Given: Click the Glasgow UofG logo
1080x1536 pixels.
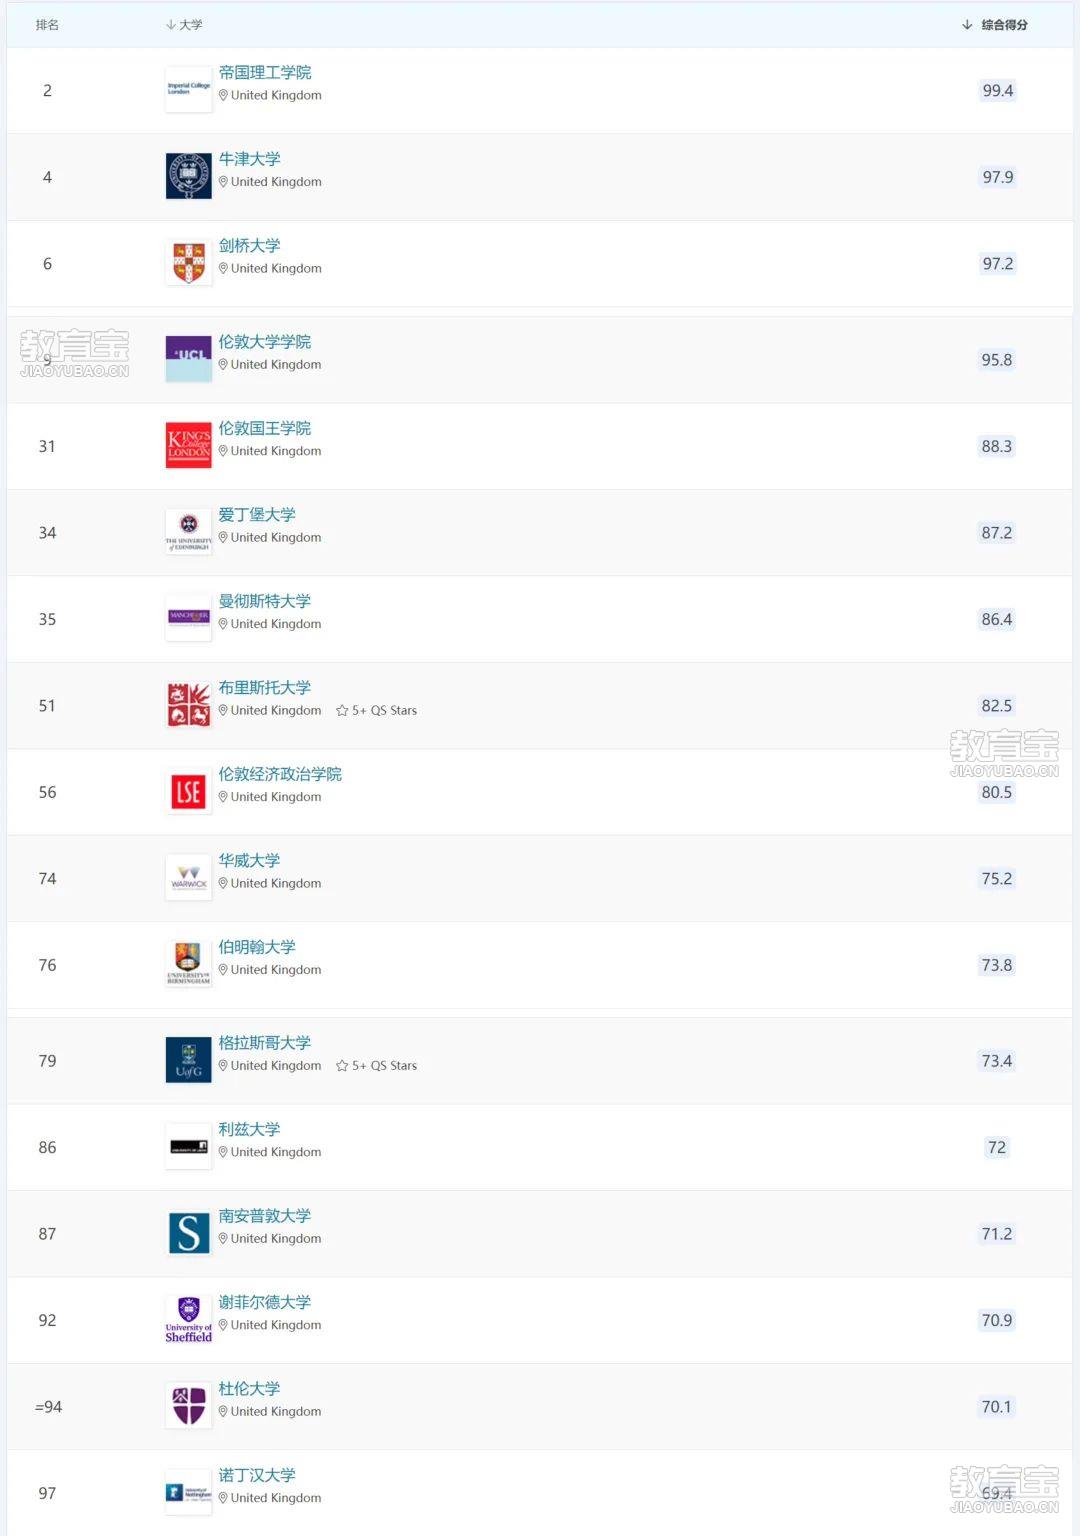Looking at the screenshot, I should pyautogui.click(x=189, y=1060).
